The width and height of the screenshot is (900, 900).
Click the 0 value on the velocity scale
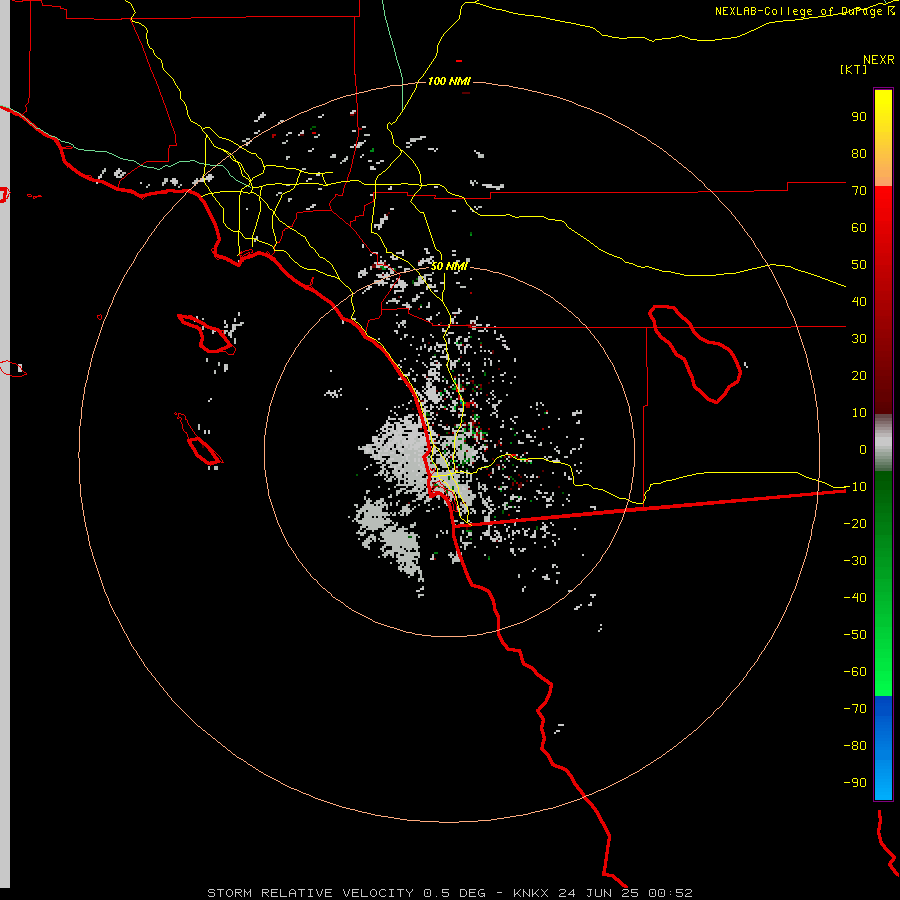pos(863,449)
